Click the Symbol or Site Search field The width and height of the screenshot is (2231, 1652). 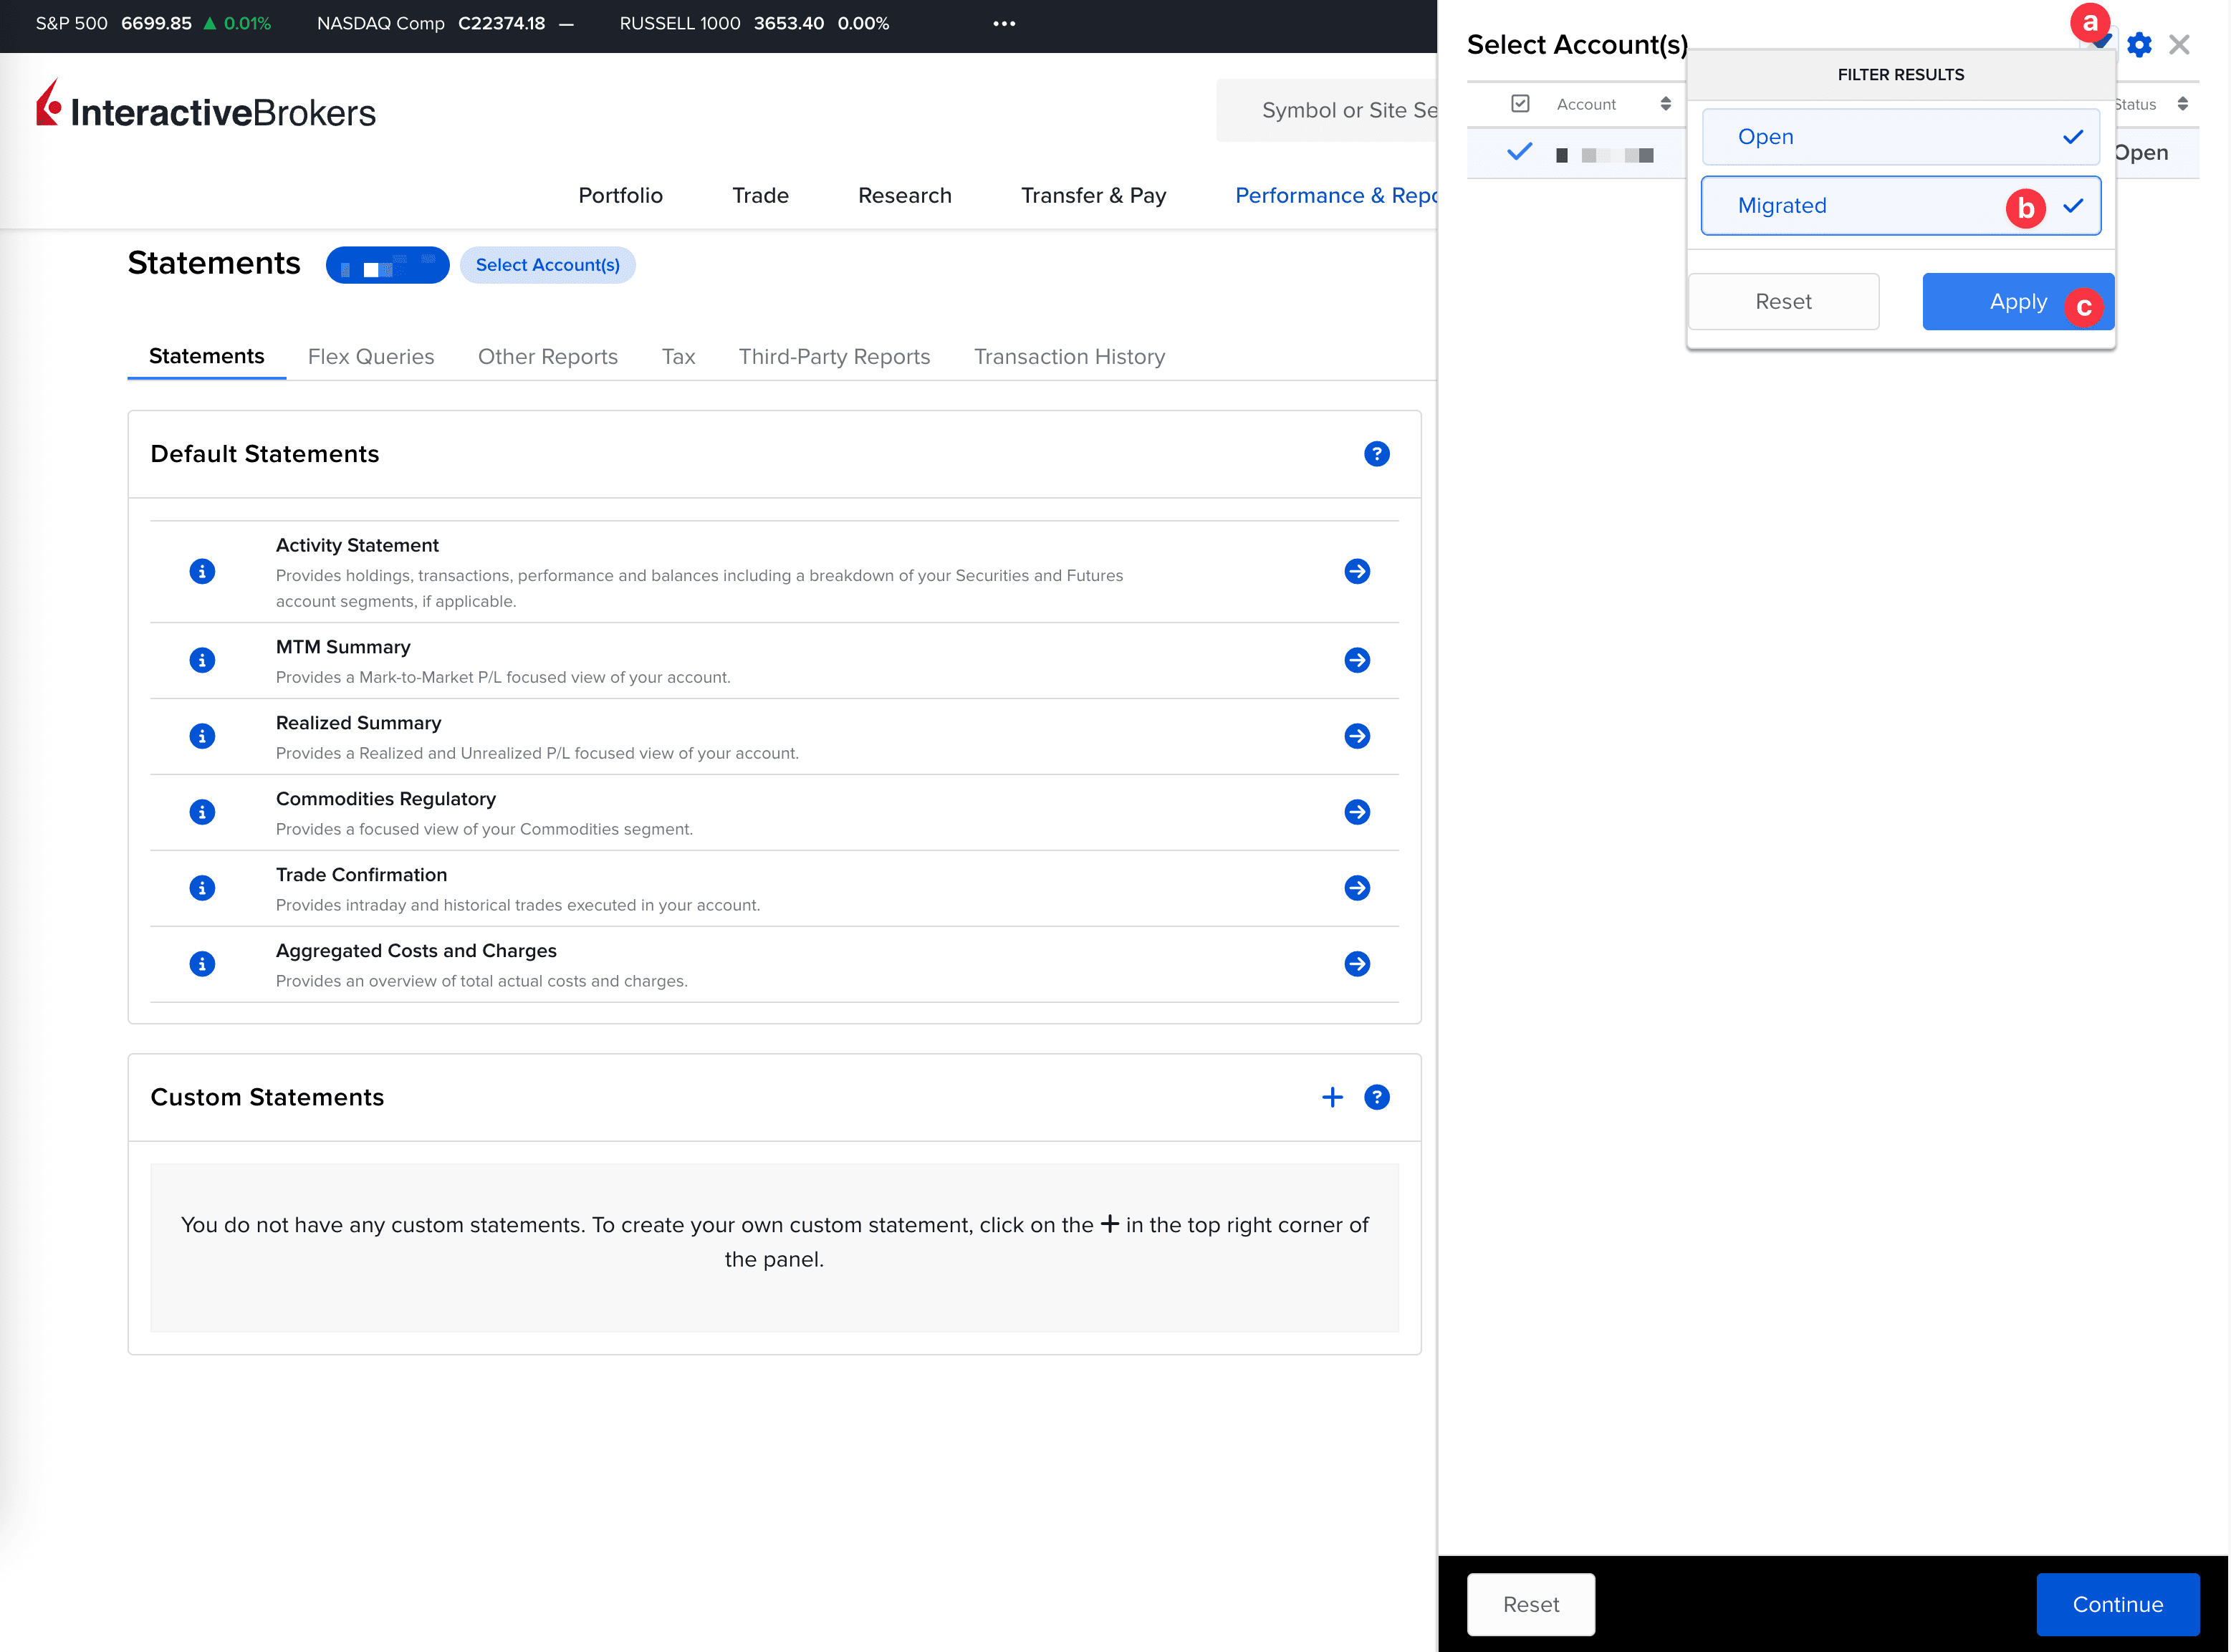click(x=1330, y=111)
